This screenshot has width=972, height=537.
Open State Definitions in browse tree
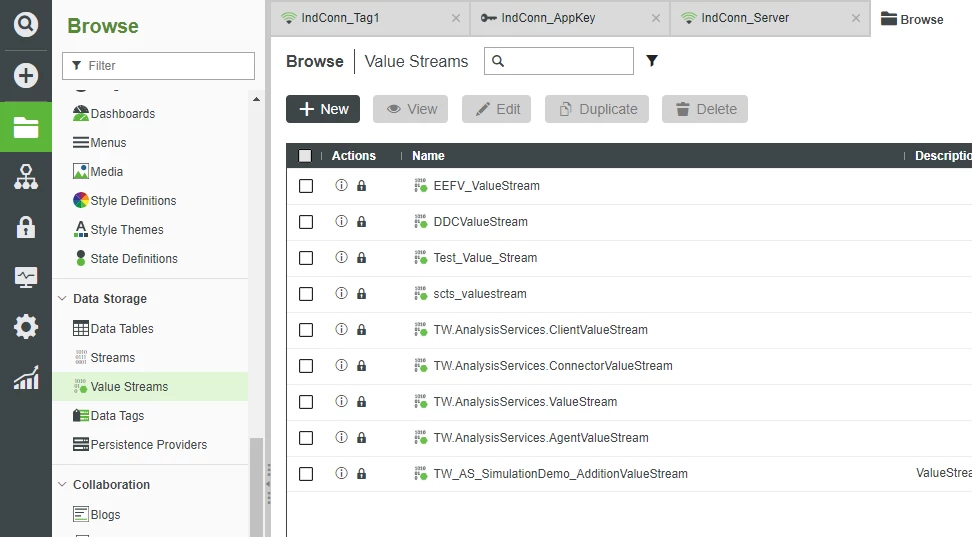pos(126,259)
